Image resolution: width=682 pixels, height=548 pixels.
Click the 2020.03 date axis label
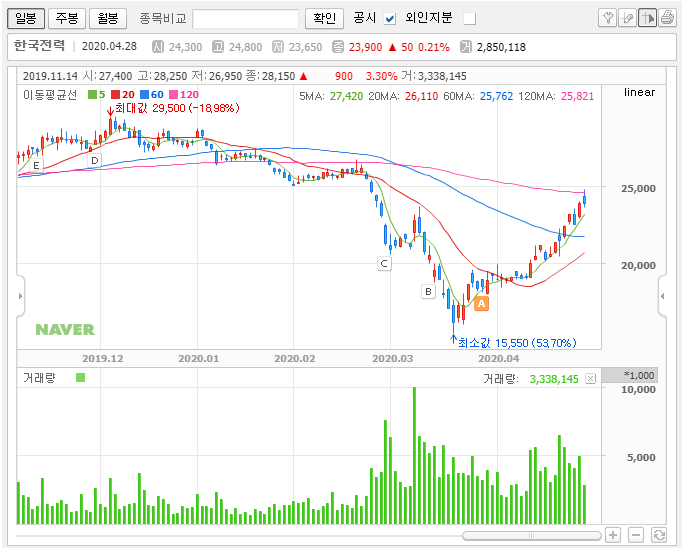(392, 359)
